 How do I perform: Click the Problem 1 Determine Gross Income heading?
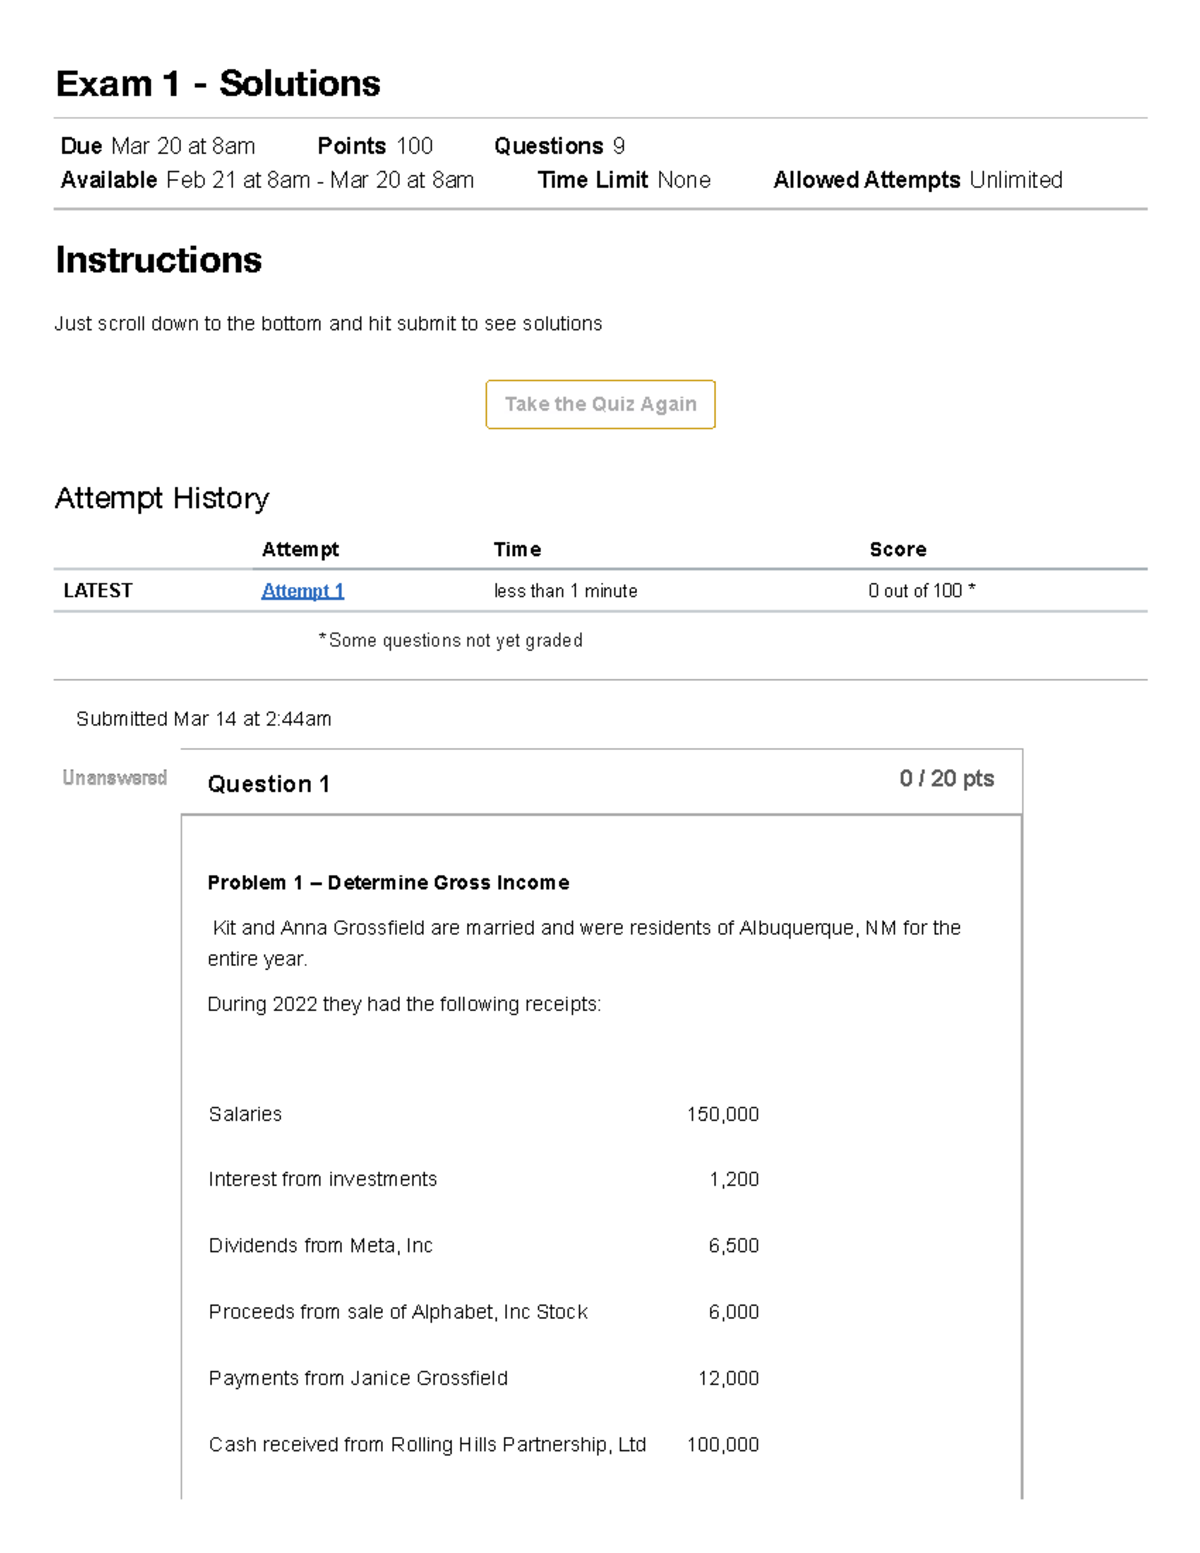pyautogui.click(x=388, y=883)
